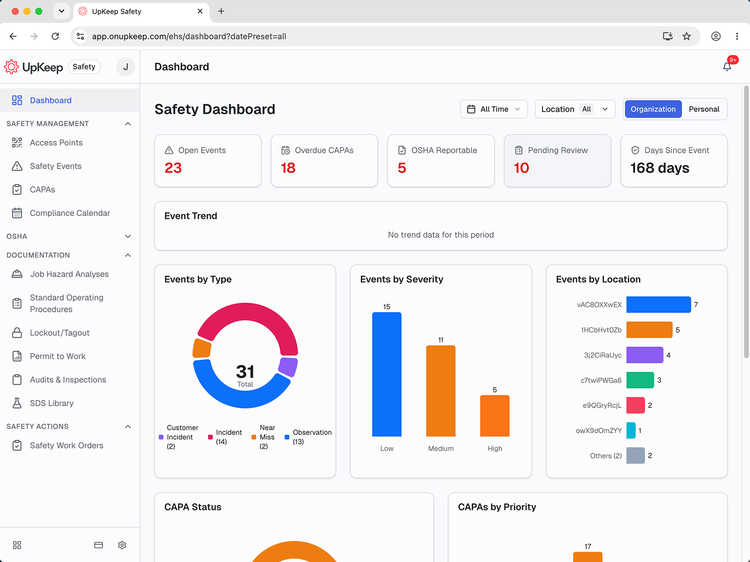The image size is (750, 562).
Task: Open the Pending Review card
Action: coord(557,160)
